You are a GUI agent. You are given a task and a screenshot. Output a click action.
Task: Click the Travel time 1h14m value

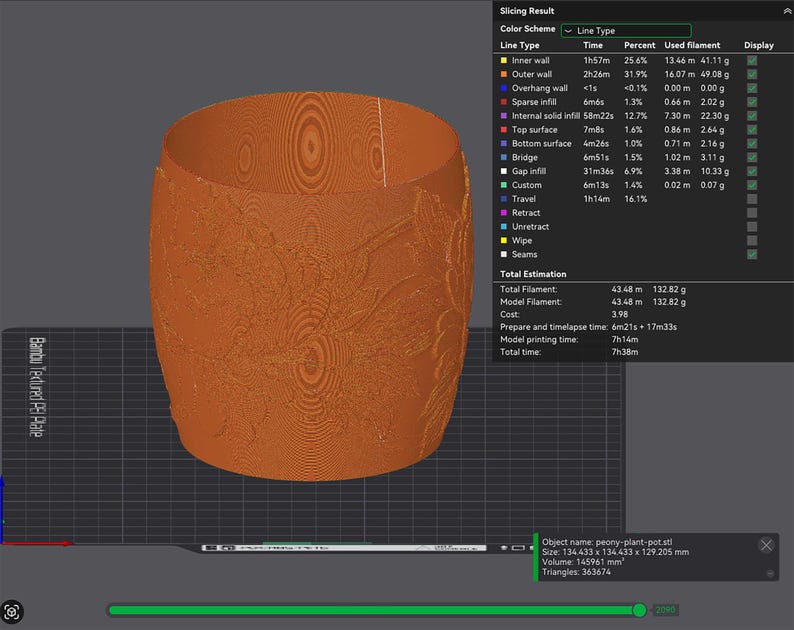[x=597, y=199]
